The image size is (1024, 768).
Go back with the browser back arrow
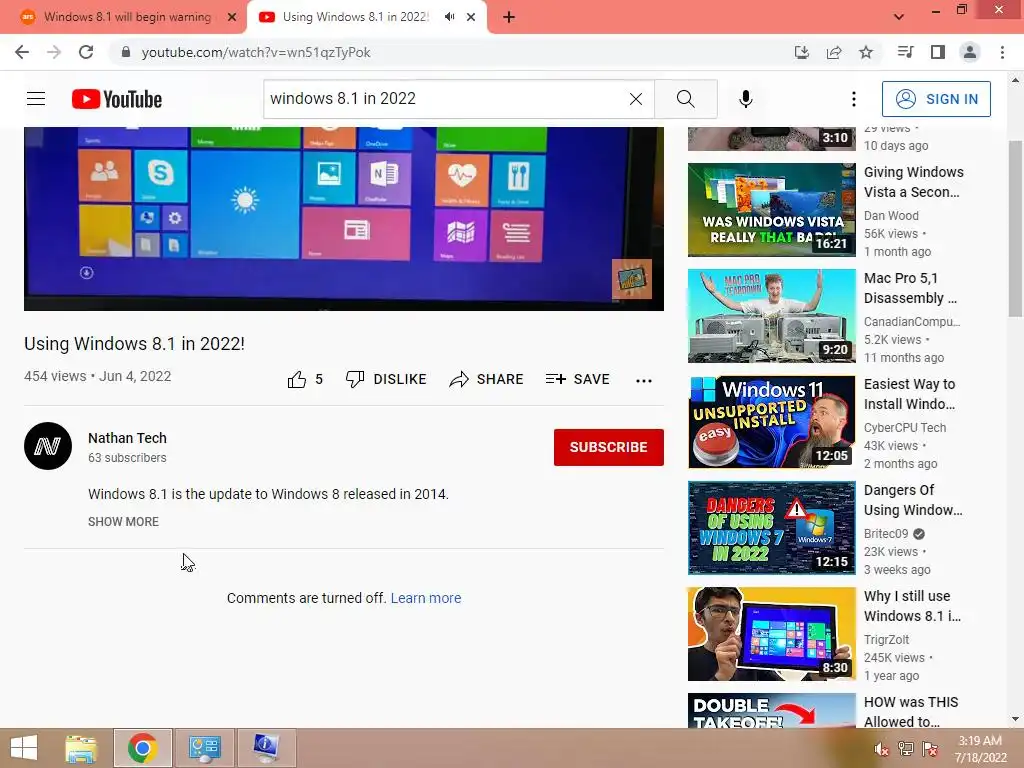pos(22,52)
